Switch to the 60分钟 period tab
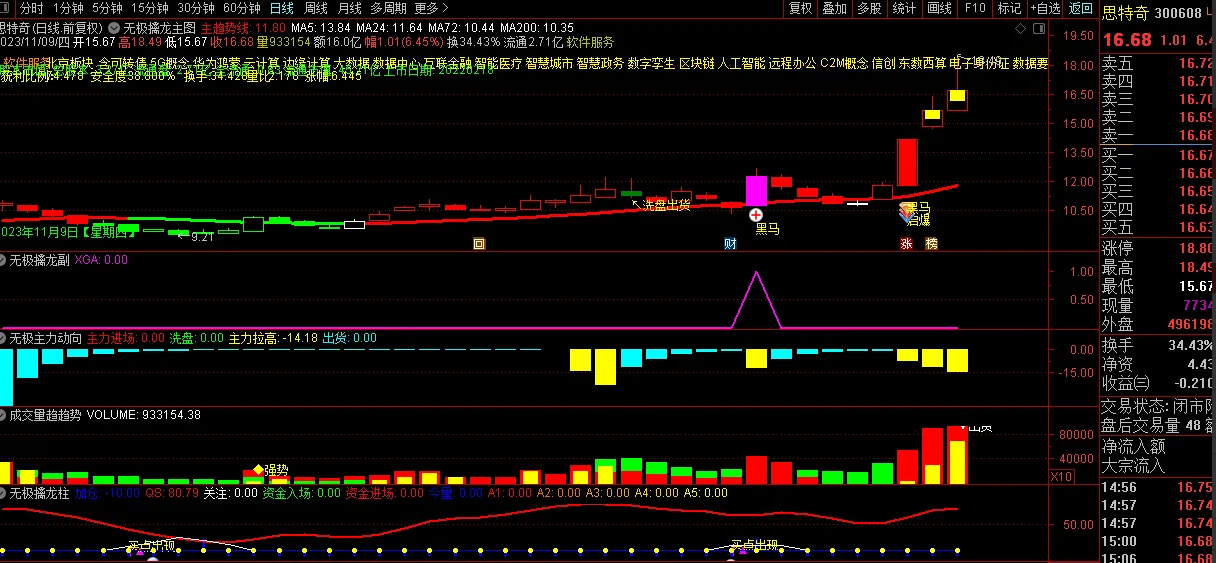Image resolution: width=1216 pixels, height=563 pixels. click(241, 8)
